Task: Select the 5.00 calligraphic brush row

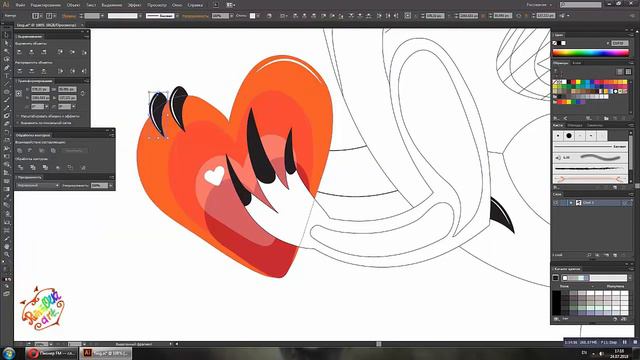Action: pos(591,158)
